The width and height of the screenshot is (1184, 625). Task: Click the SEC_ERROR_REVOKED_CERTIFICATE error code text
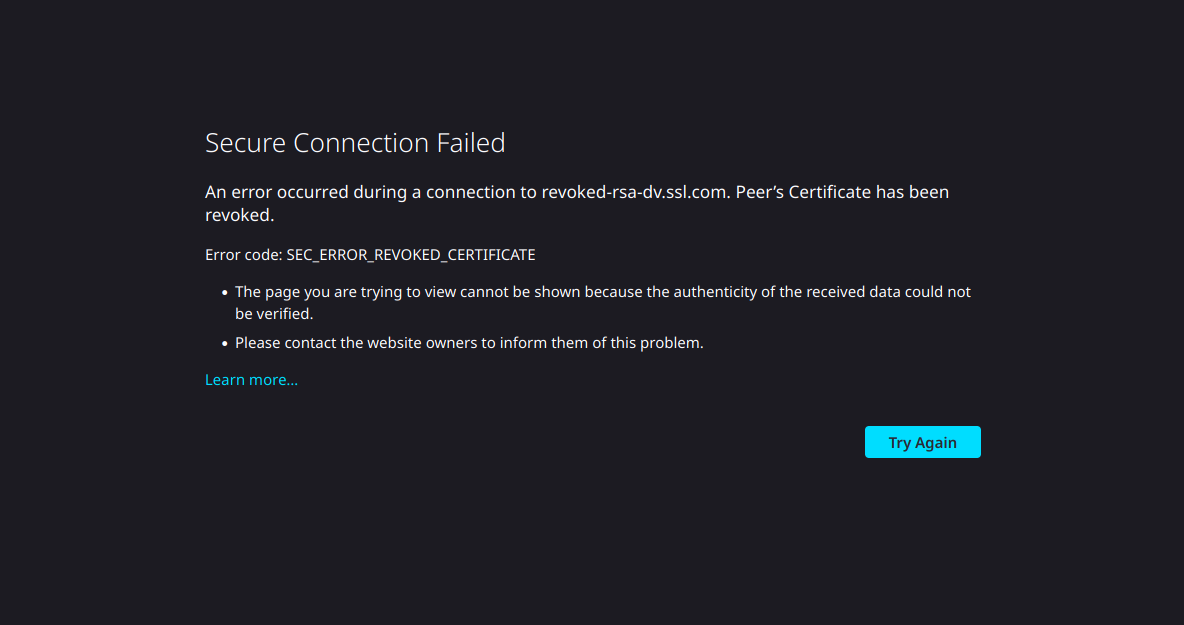[x=411, y=255]
